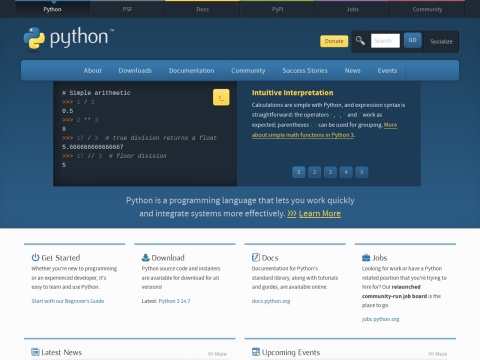
Task: Click the Upcoming Events calendar icon
Action: (256, 352)
